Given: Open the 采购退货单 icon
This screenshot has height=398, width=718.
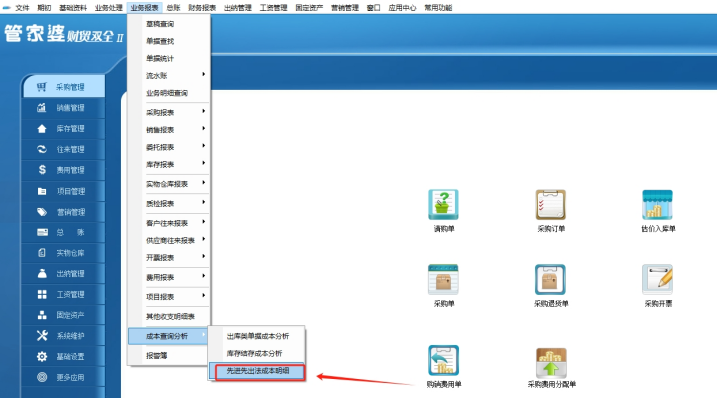Looking at the screenshot, I should pos(550,279).
